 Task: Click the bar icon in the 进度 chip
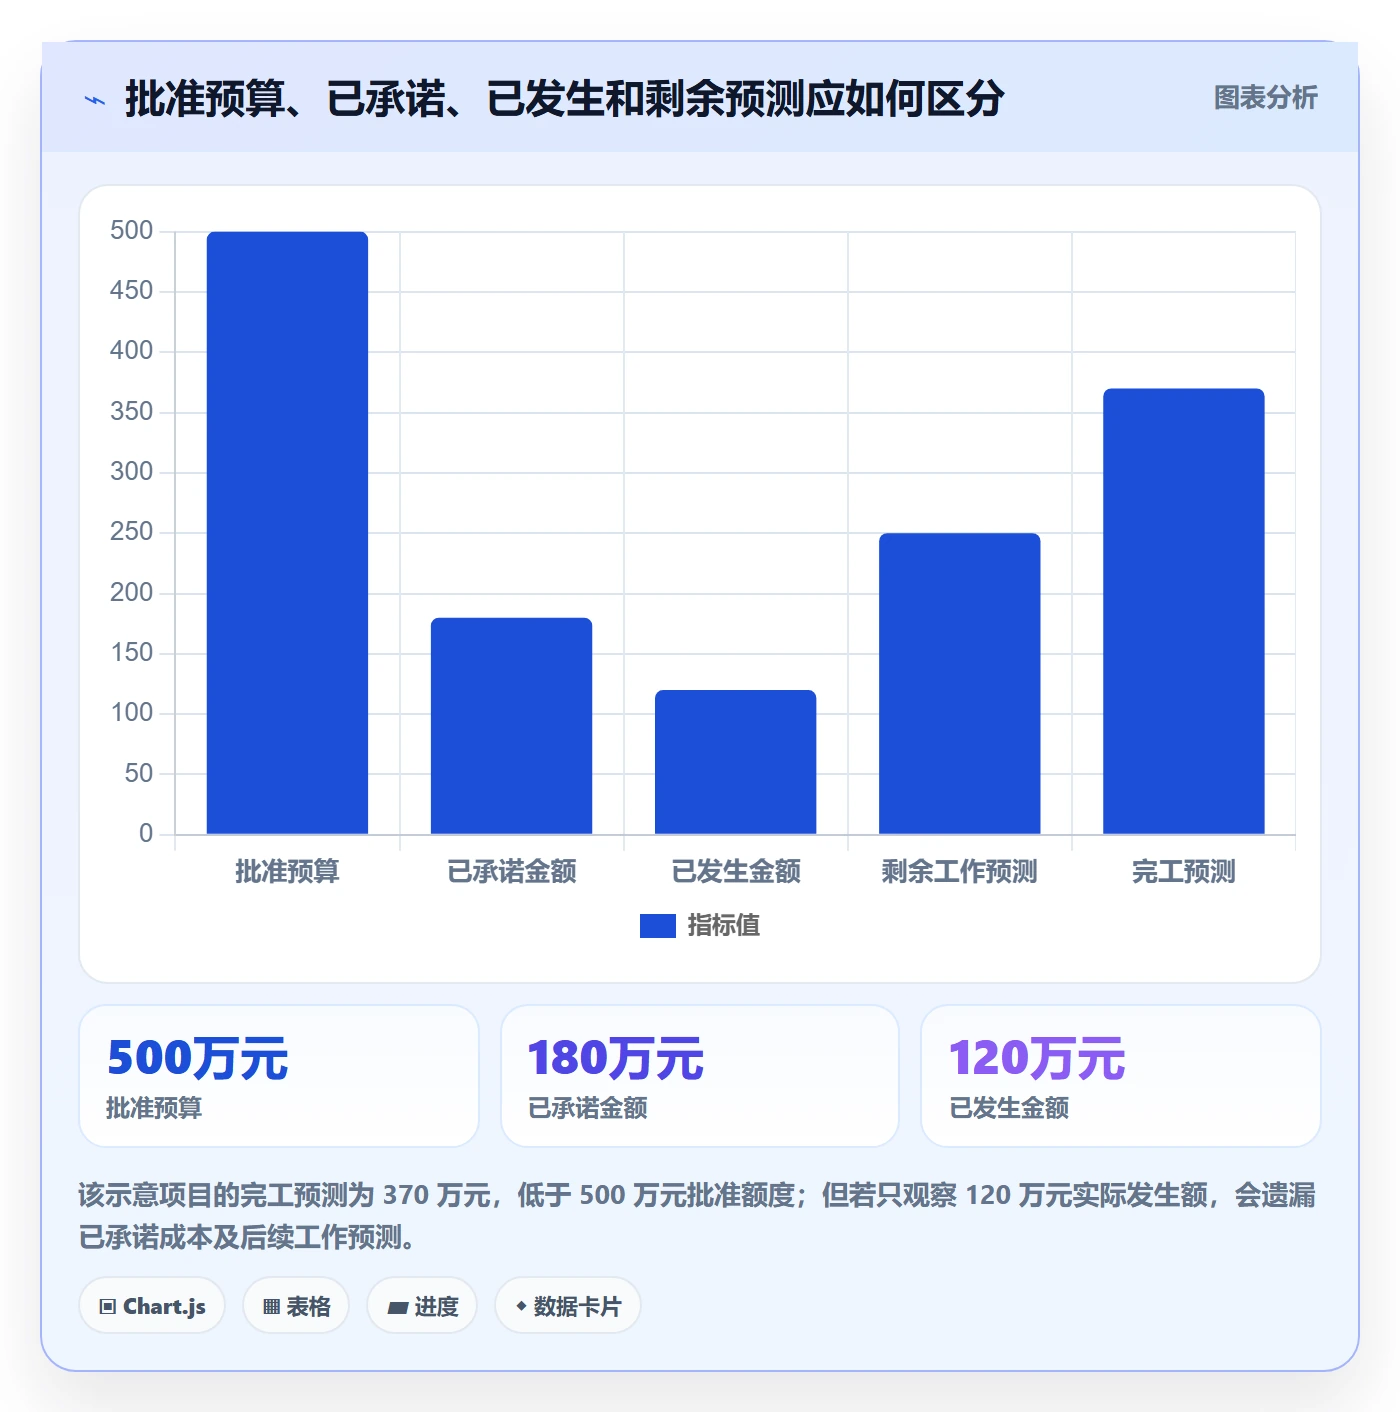point(397,1307)
